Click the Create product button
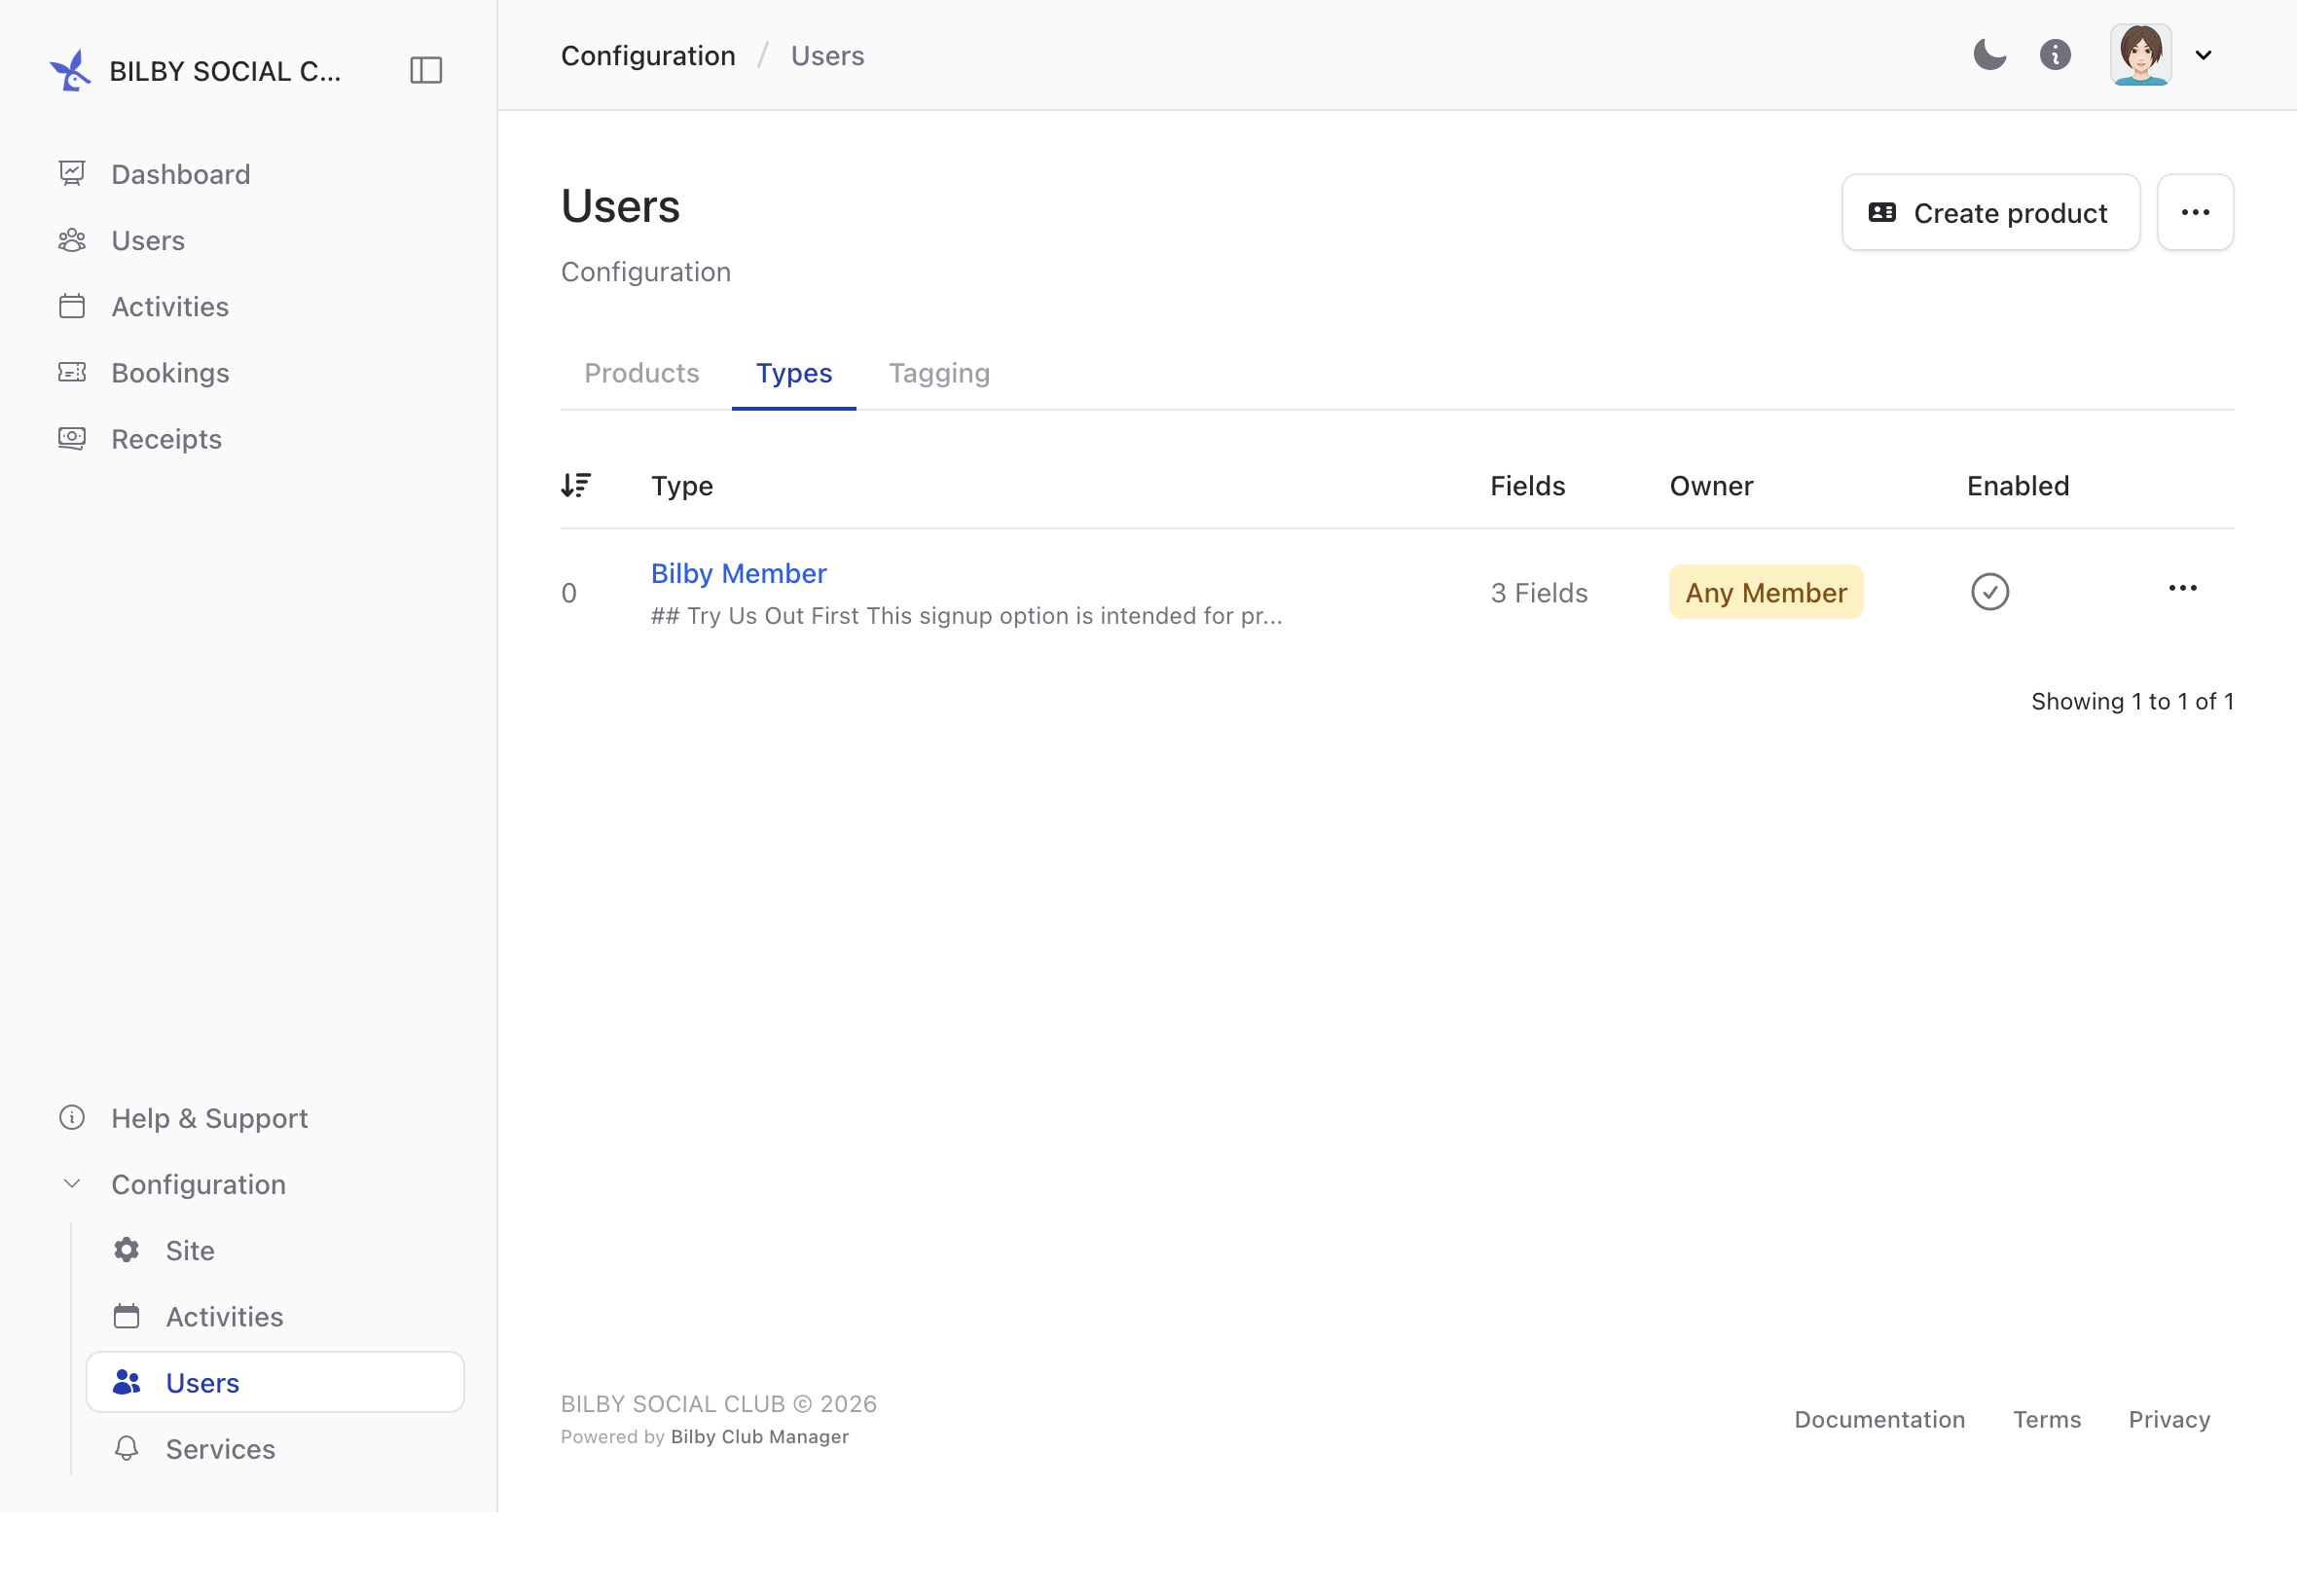This screenshot has height=1596, width=2297. tap(1990, 212)
